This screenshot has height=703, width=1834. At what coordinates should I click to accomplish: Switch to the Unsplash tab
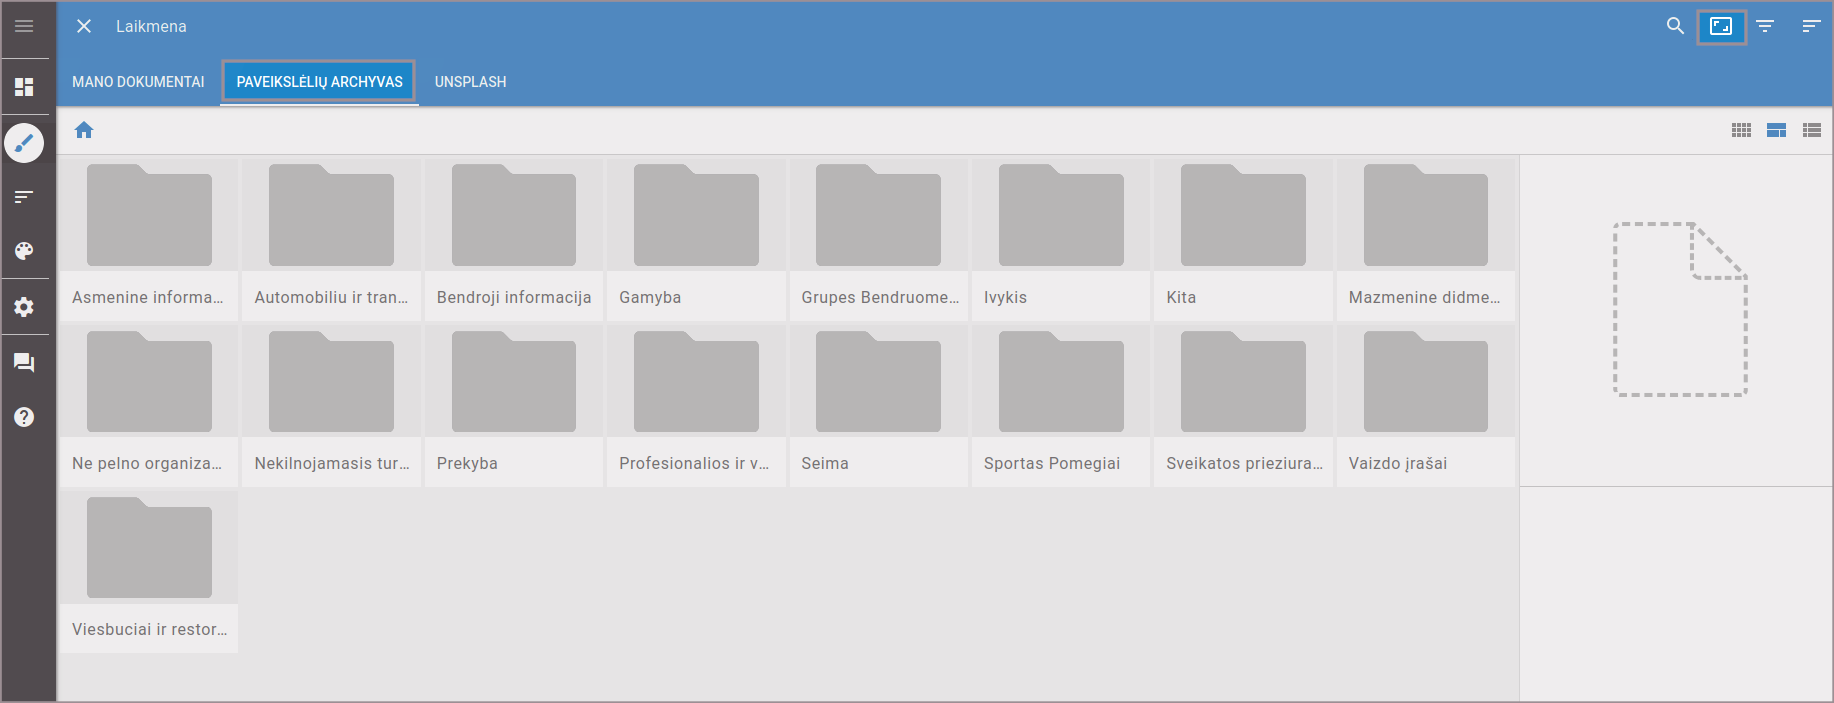(x=470, y=82)
